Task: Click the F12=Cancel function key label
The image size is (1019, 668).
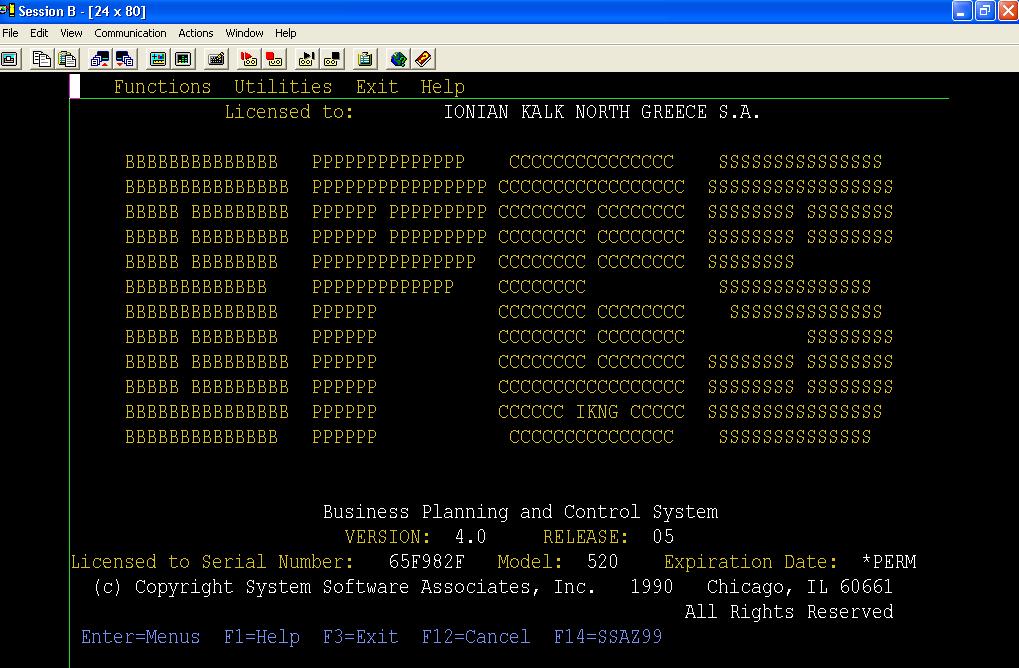Action: point(476,637)
